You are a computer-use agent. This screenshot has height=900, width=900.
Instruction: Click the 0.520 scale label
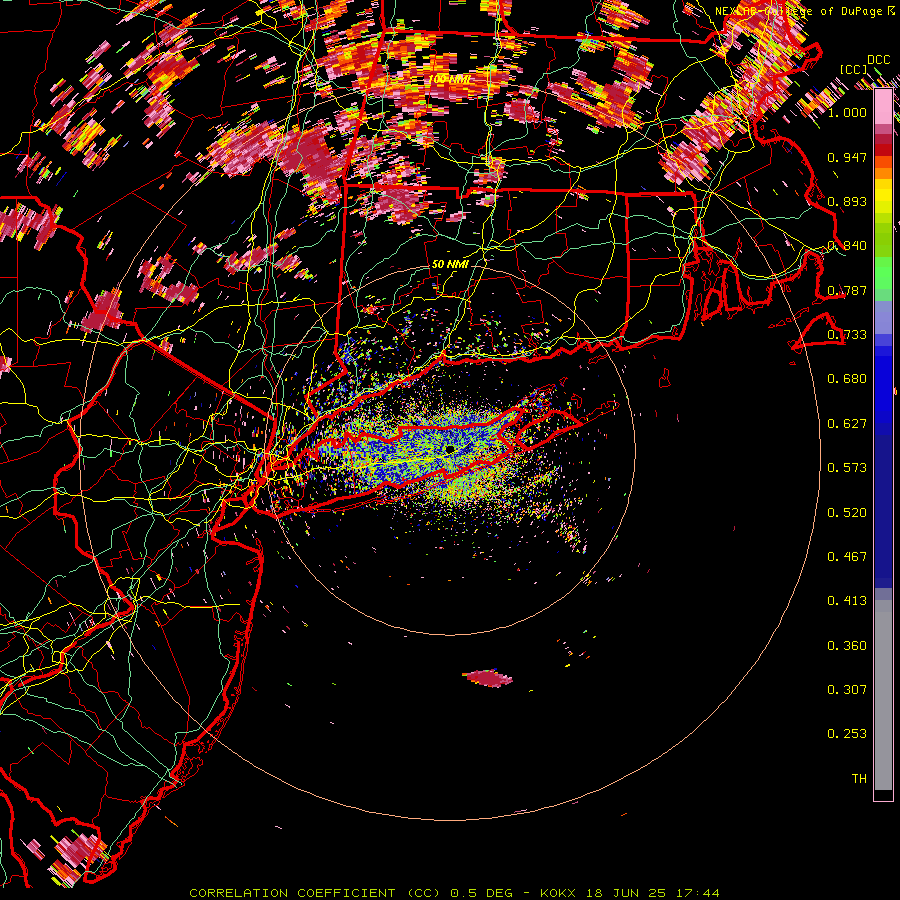[x=847, y=513]
